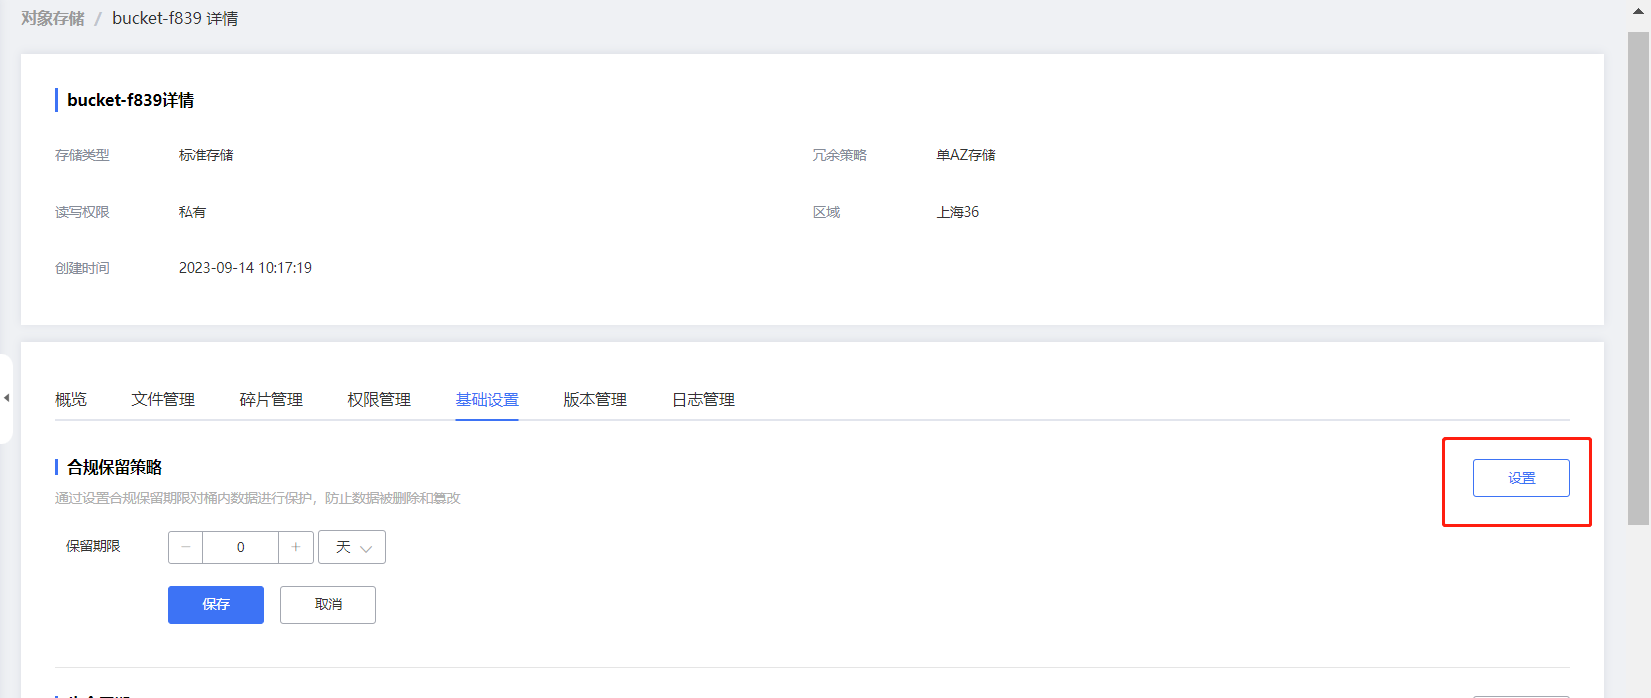Switch to the 版本管理 tab
This screenshot has height=698, width=1651.
click(x=595, y=400)
